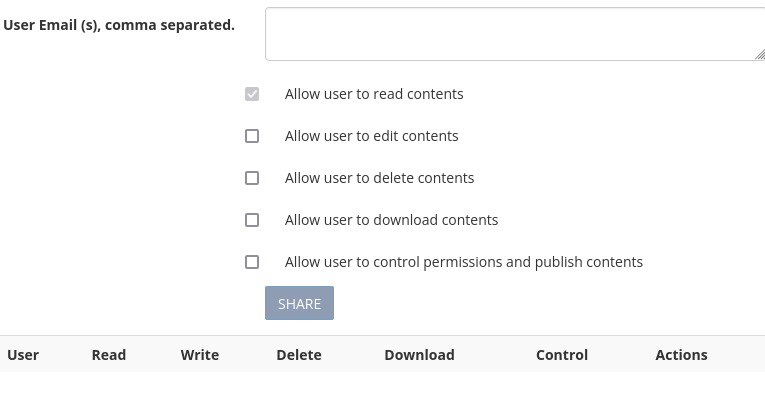Click the SHARE button
Screen dimensions: 765x406
(x=299, y=303)
